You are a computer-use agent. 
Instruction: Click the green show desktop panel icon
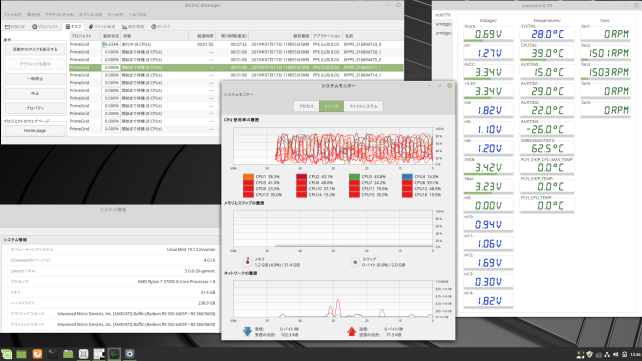click(x=21, y=354)
